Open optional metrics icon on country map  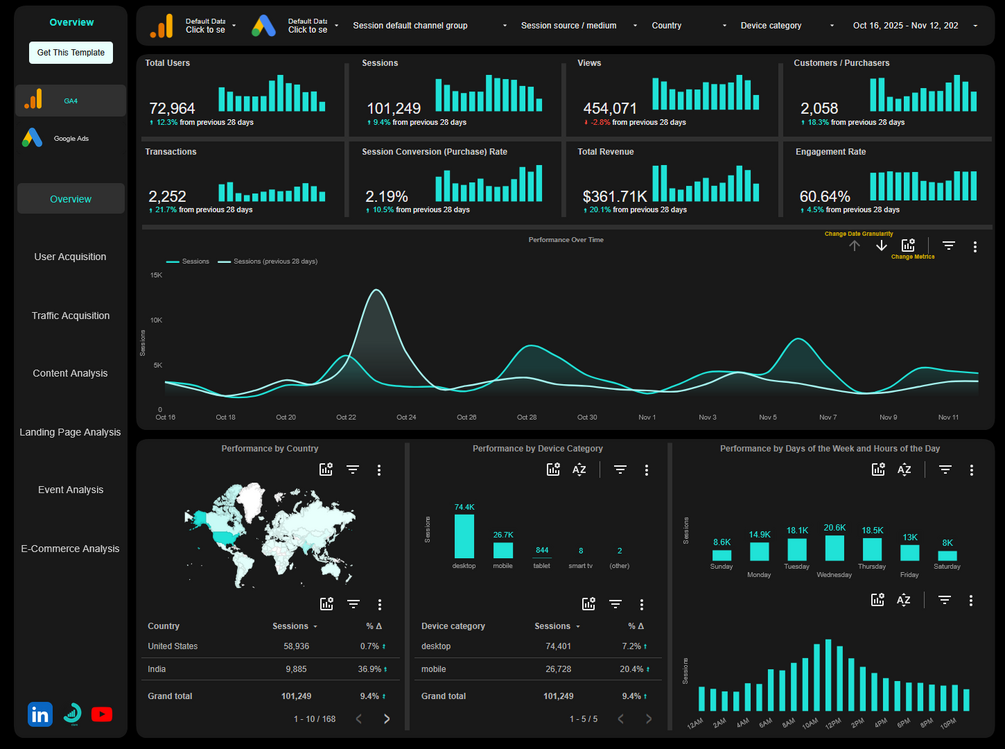click(326, 470)
